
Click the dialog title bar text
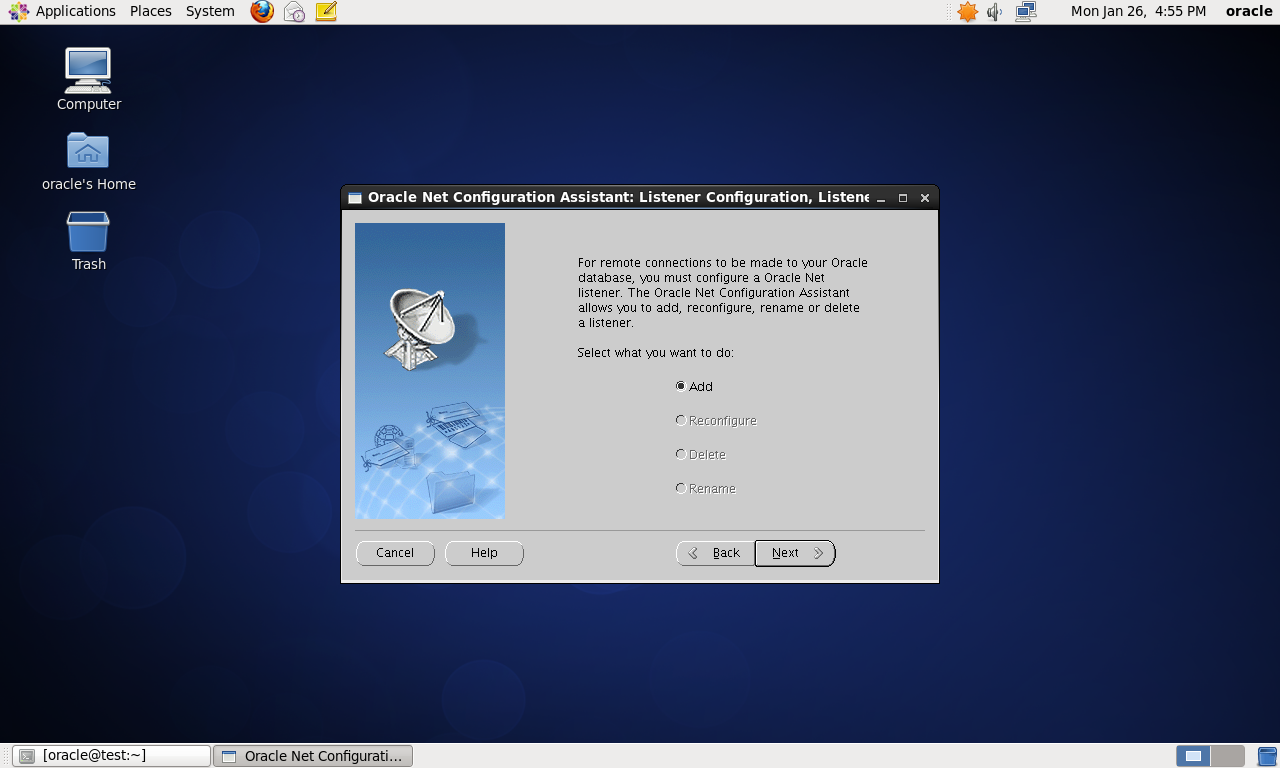(618, 197)
